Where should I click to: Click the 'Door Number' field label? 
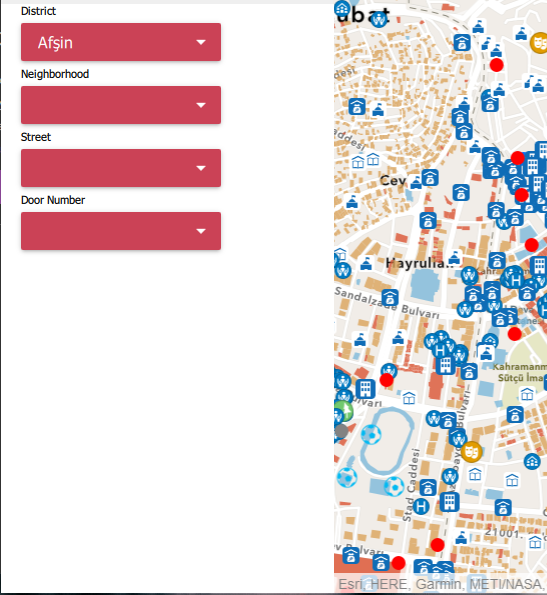click(x=53, y=200)
